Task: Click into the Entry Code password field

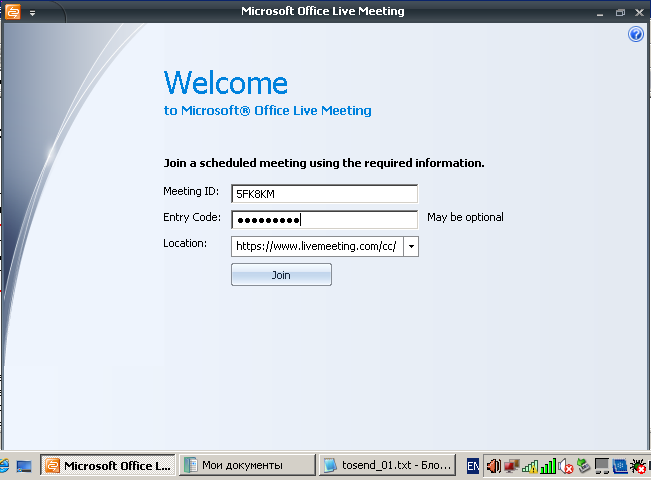Action: (x=324, y=220)
